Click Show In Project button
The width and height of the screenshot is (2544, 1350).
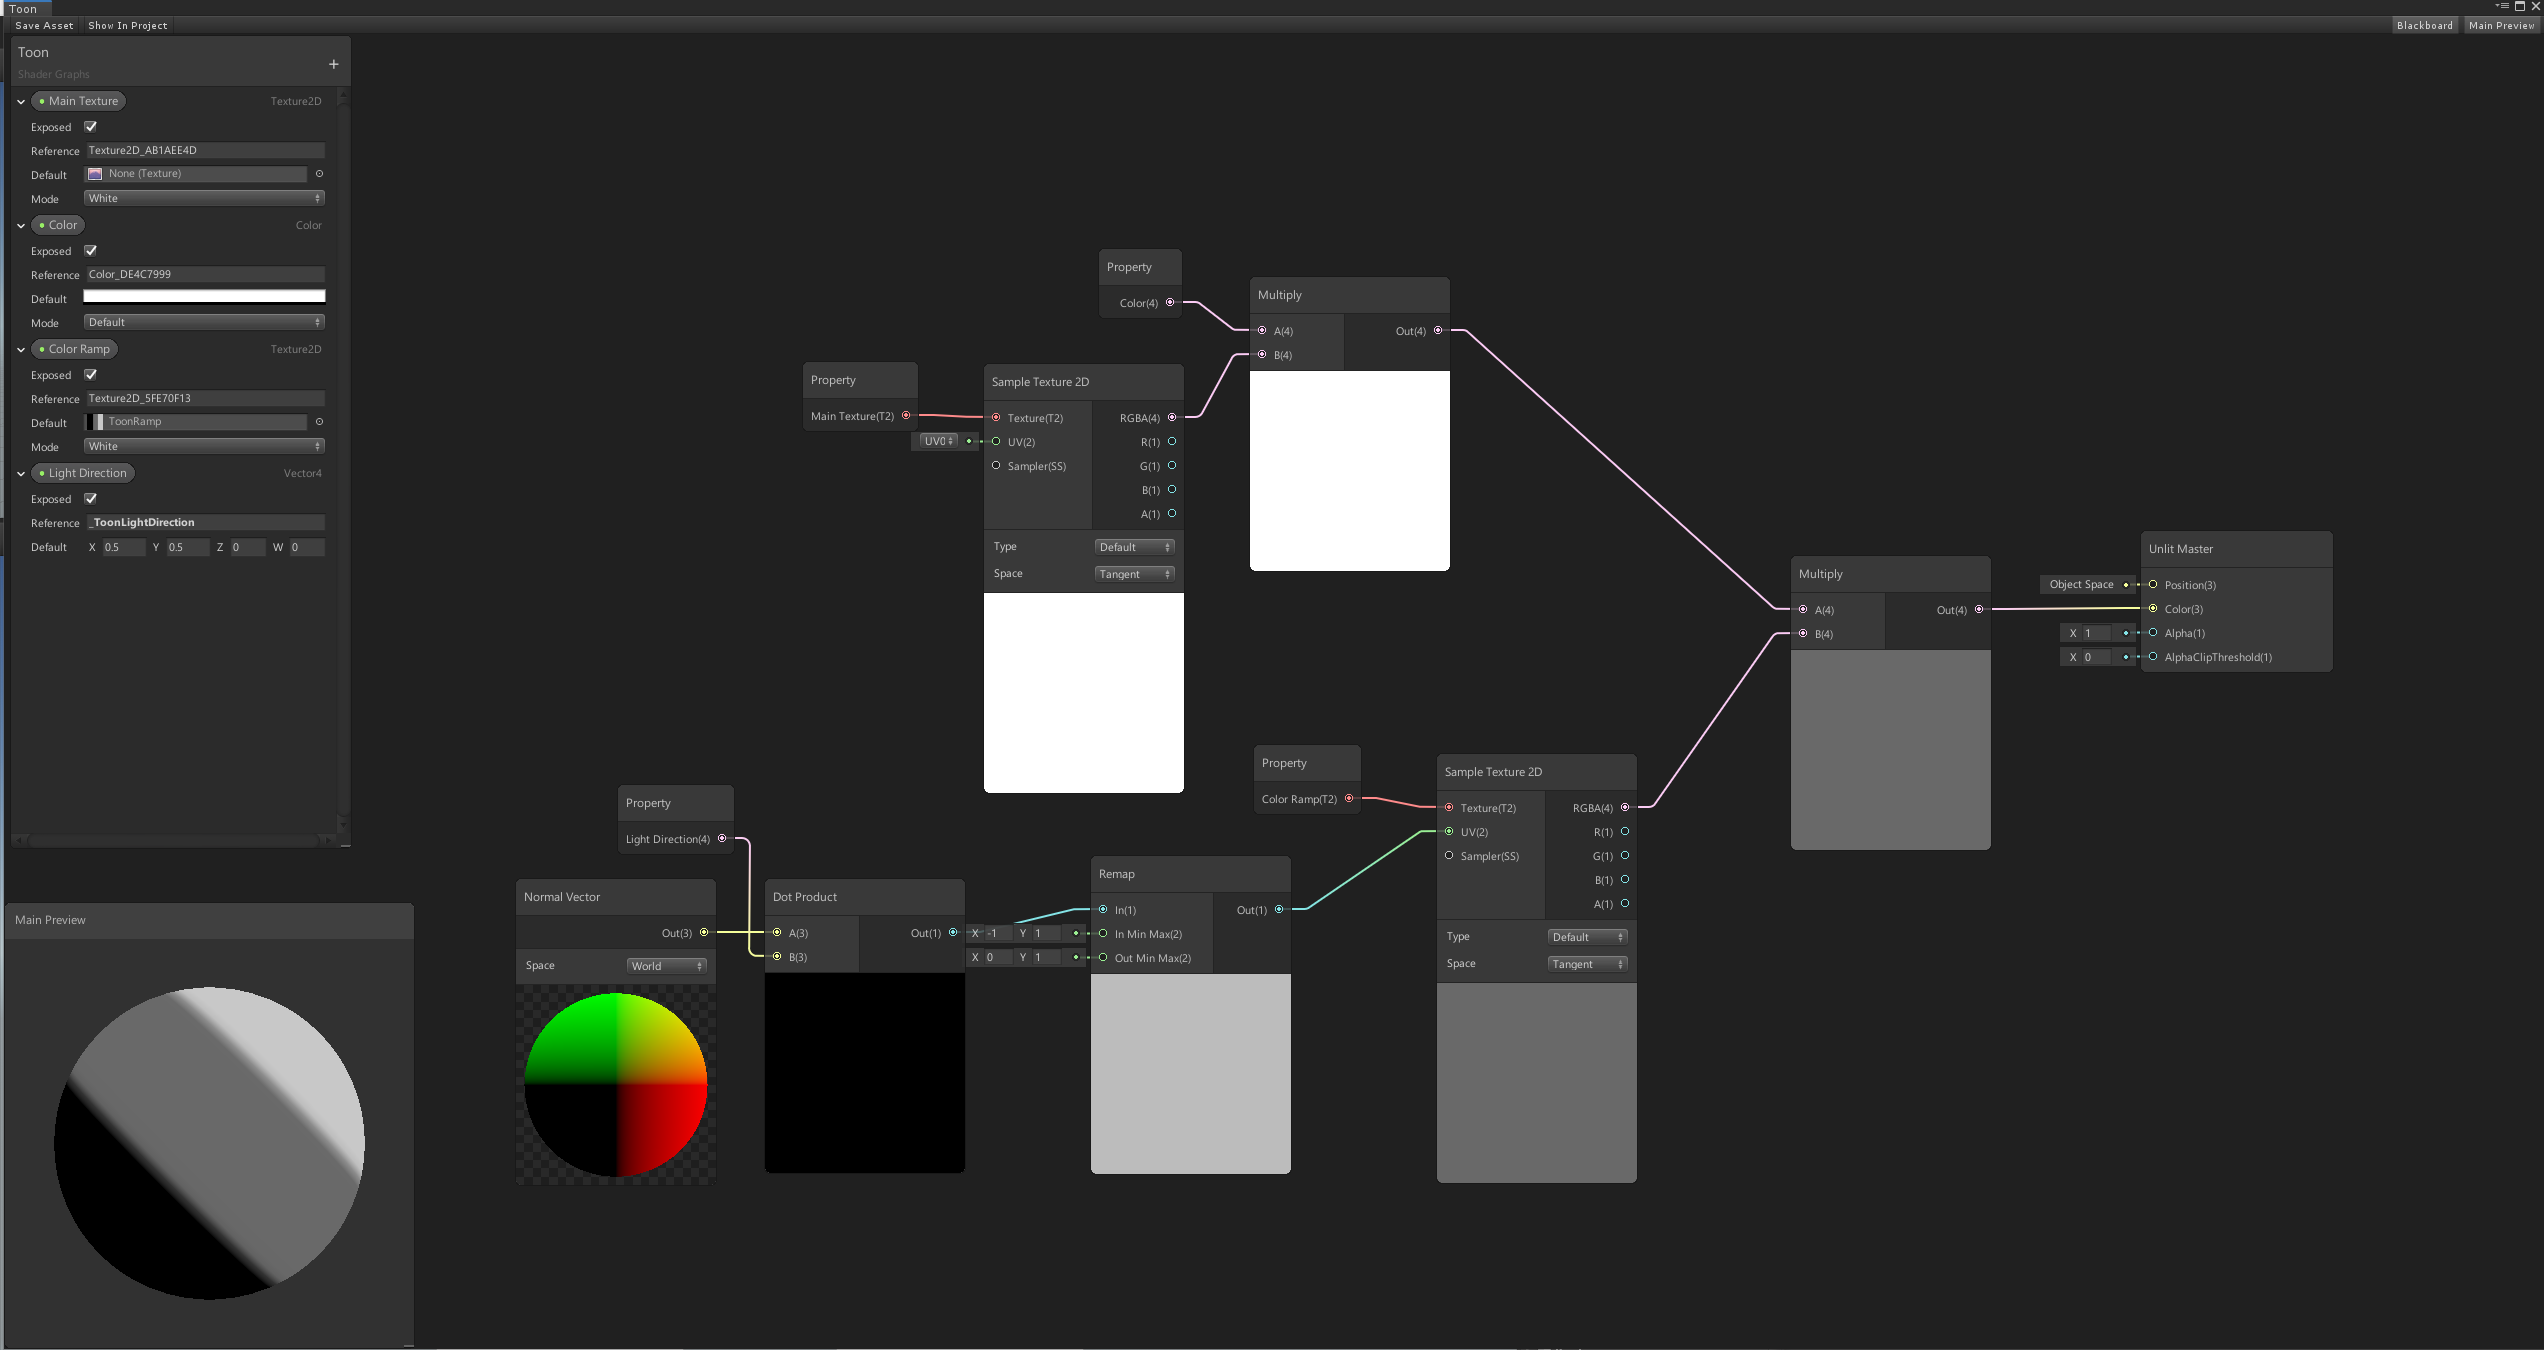click(128, 26)
